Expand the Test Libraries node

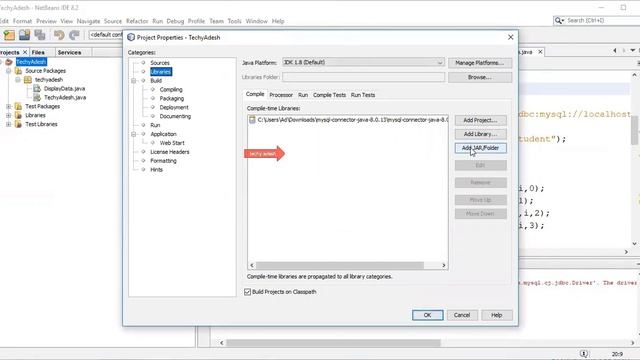point(8,124)
